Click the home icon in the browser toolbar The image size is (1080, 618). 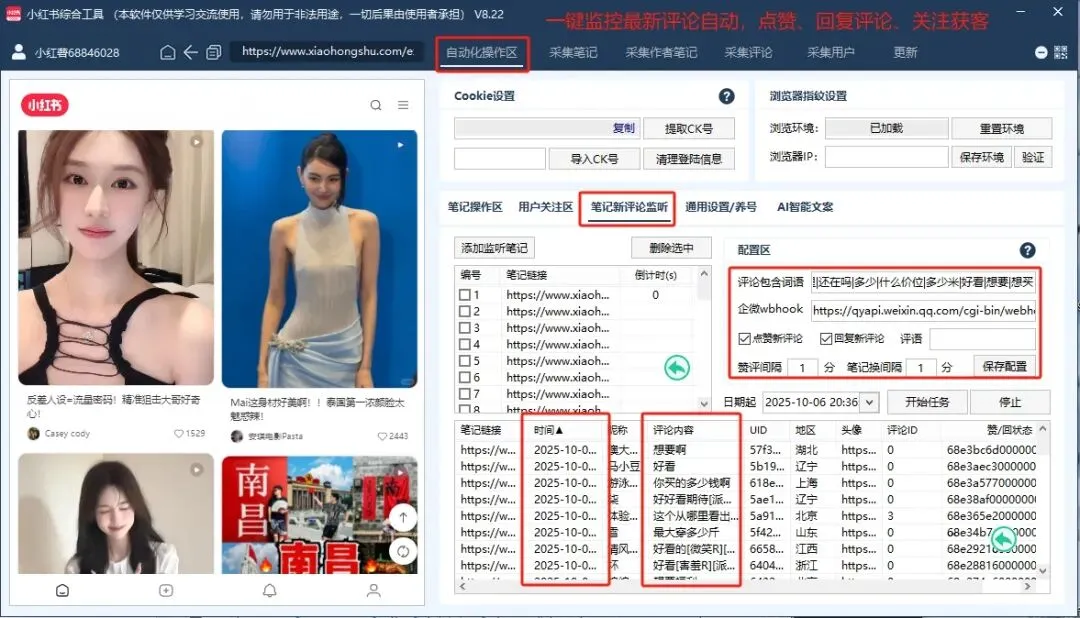coord(168,51)
